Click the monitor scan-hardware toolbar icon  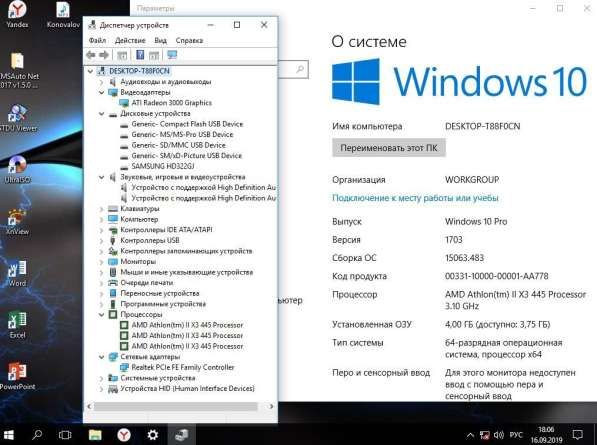(x=172, y=55)
